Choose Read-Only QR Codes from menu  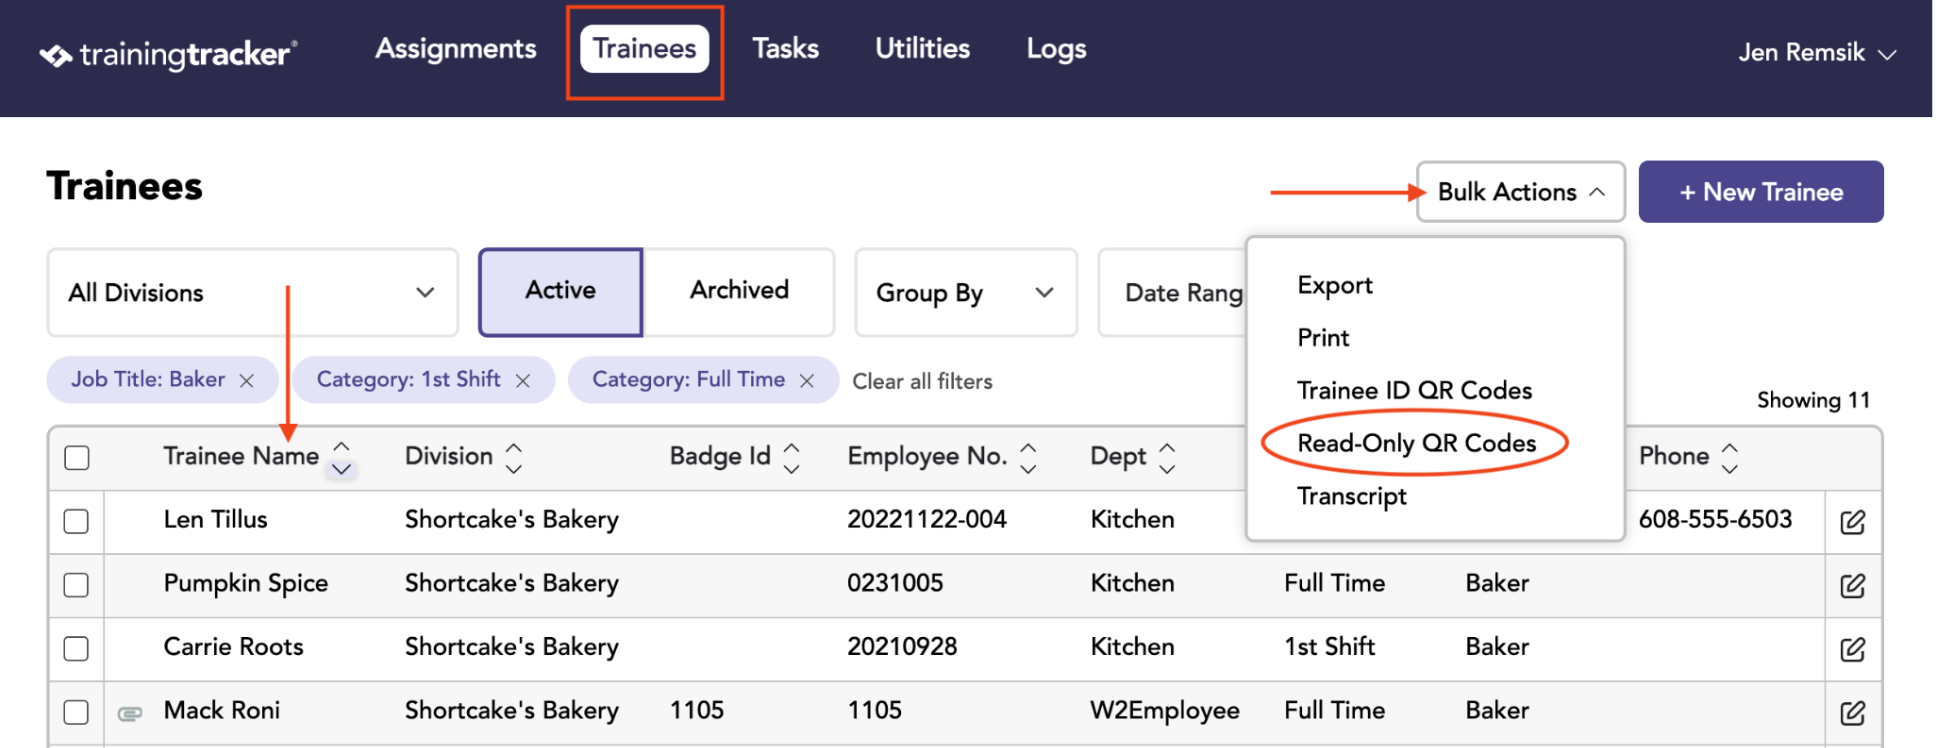pyautogui.click(x=1416, y=443)
